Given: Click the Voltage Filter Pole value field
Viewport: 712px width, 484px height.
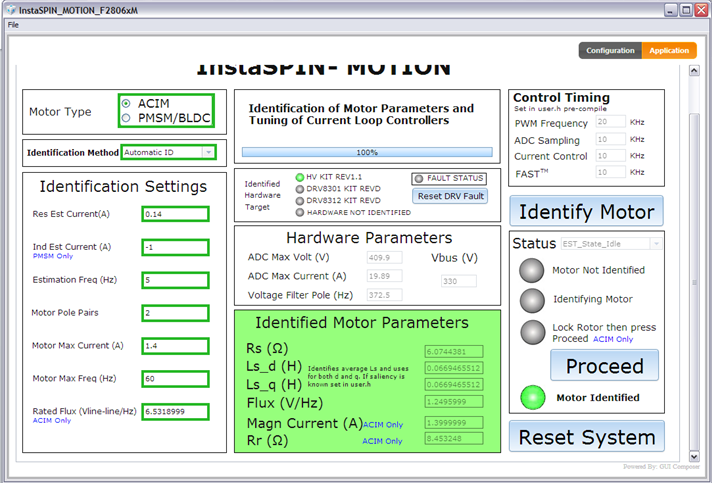Looking at the screenshot, I should click(384, 295).
